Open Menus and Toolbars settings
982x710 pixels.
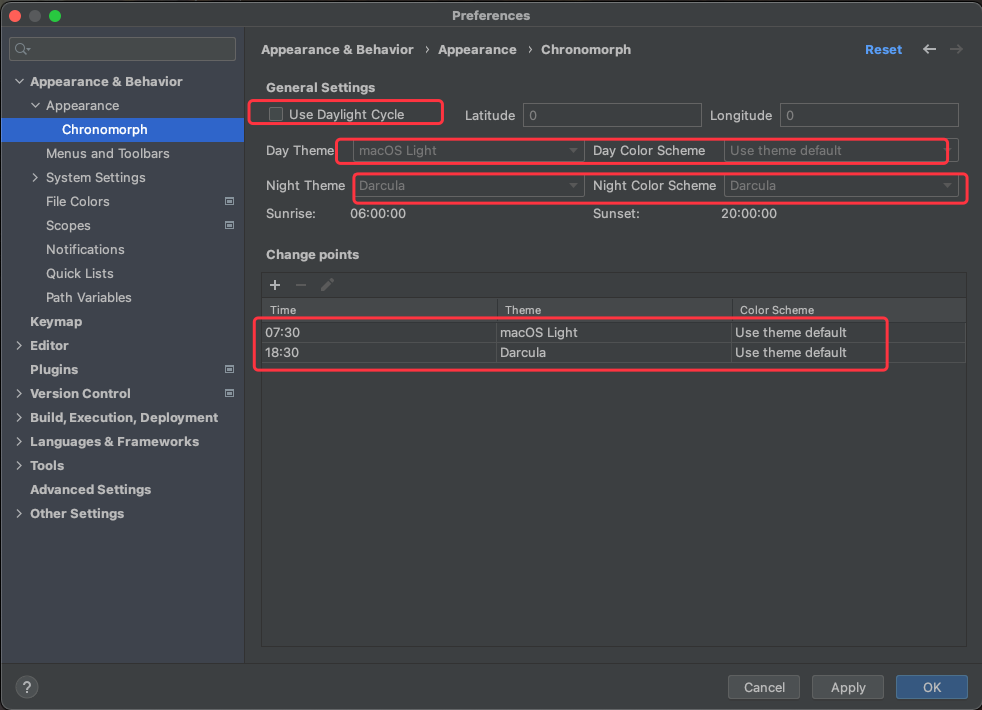(x=108, y=153)
